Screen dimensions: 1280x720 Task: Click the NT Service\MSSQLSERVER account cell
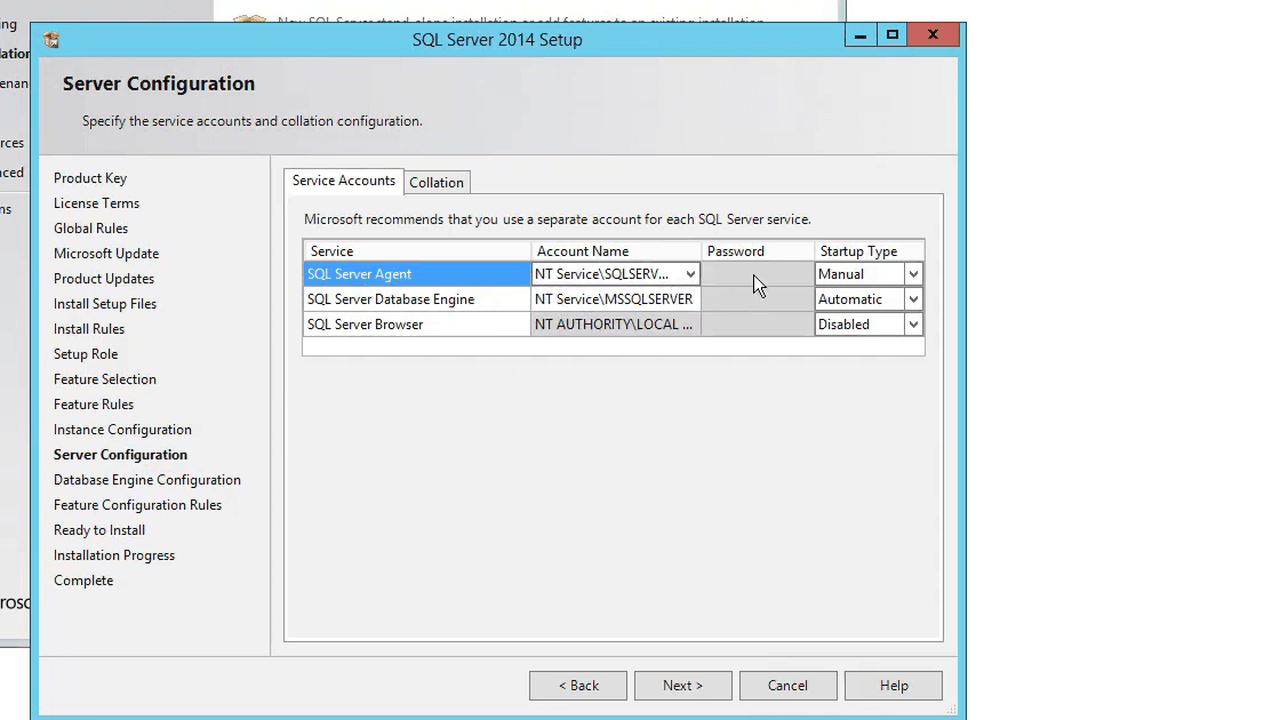click(616, 299)
